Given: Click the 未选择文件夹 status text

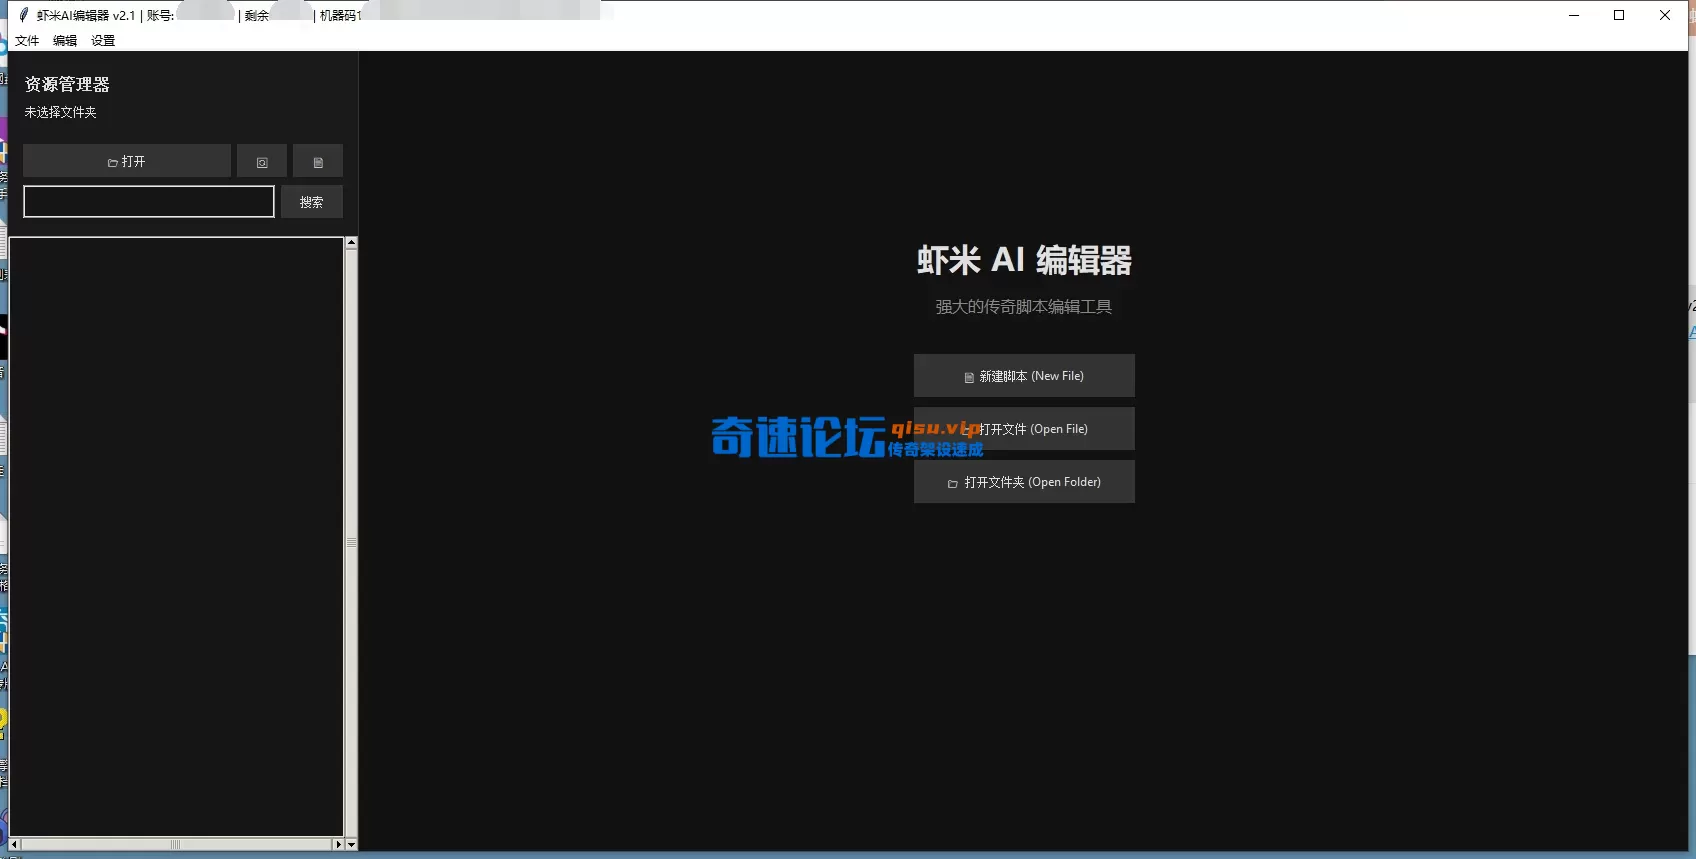Looking at the screenshot, I should pyautogui.click(x=60, y=112).
